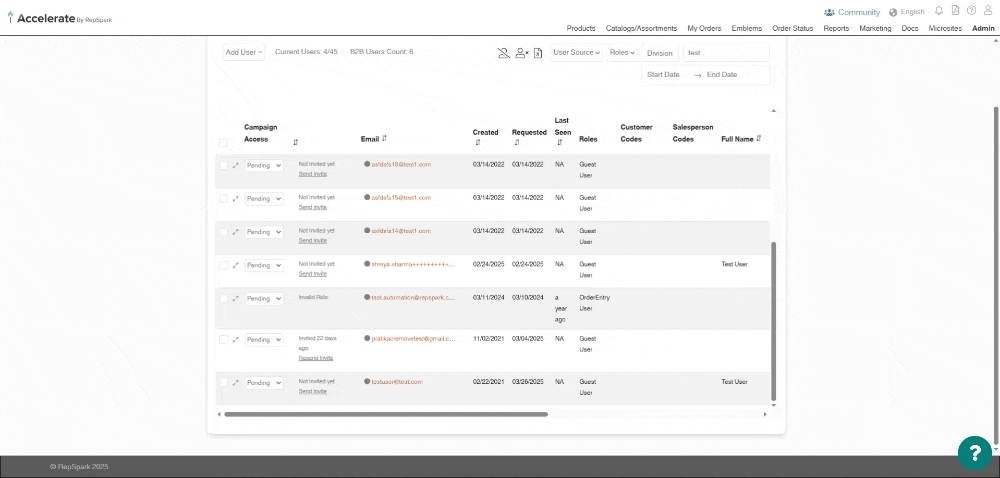Sort by the Created column arrows
The image size is (1000, 478).
click(478, 143)
